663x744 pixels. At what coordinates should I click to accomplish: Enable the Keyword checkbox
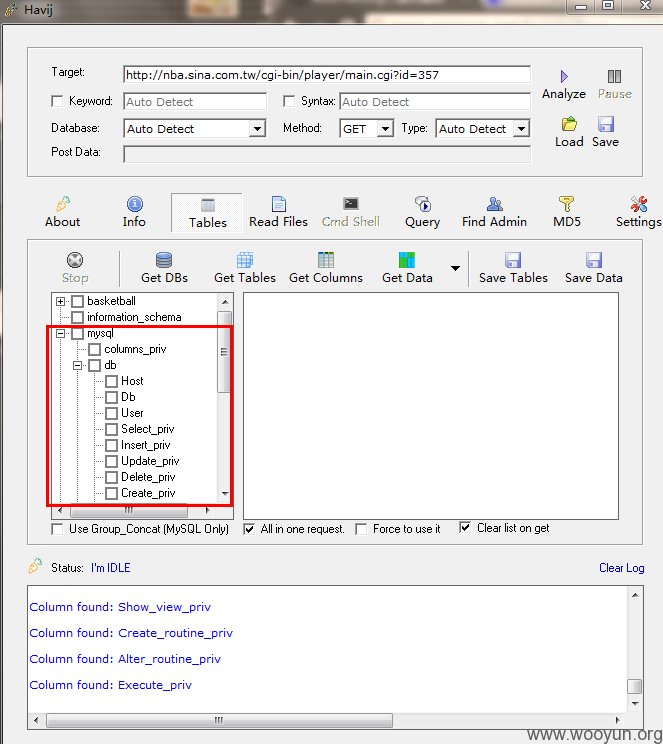tap(57, 102)
